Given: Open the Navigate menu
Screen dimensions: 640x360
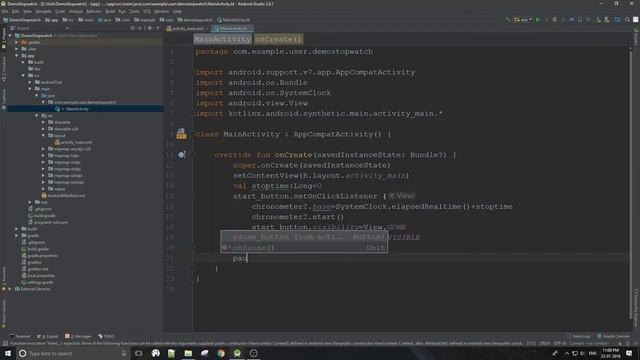Looking at the screenshot, I should click(x=43, y=11).
